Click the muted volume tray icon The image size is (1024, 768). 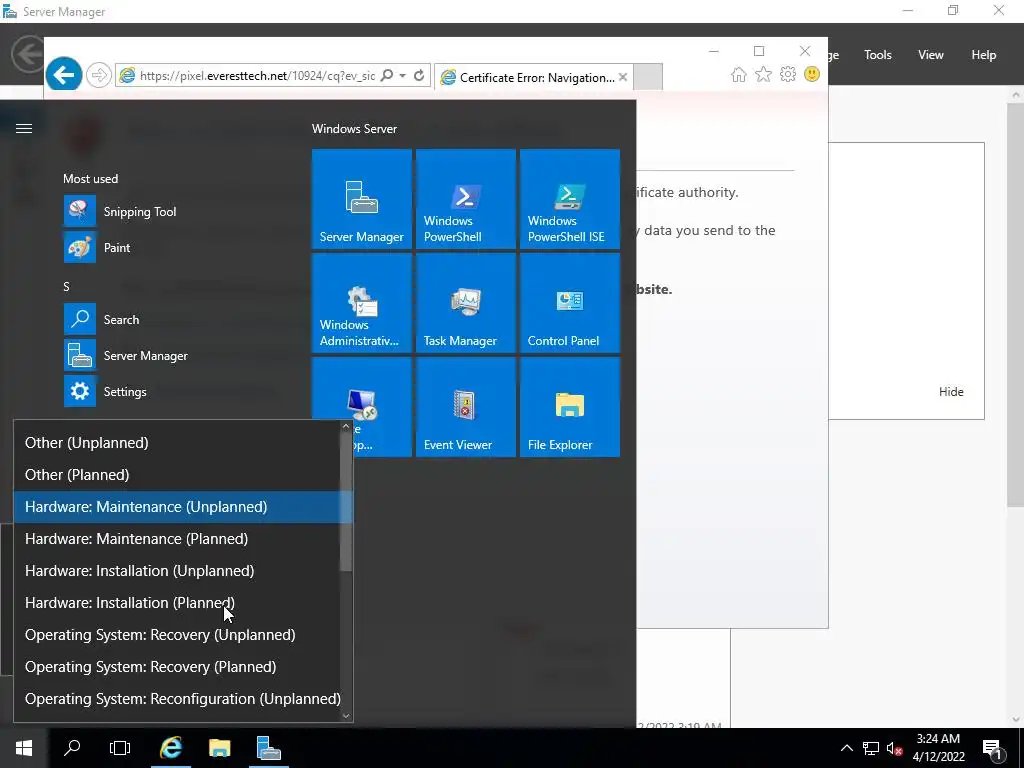(x=894, y=748)
